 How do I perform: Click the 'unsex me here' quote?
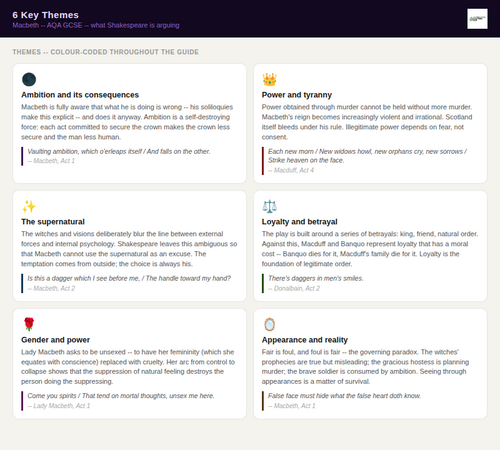pos(121,396)
